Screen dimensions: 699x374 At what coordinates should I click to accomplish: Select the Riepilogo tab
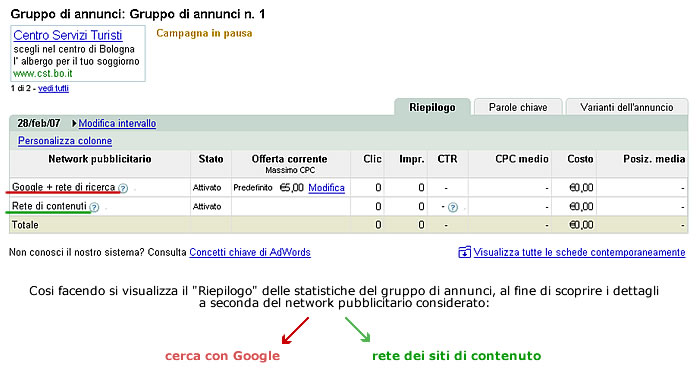coord(432,107)
